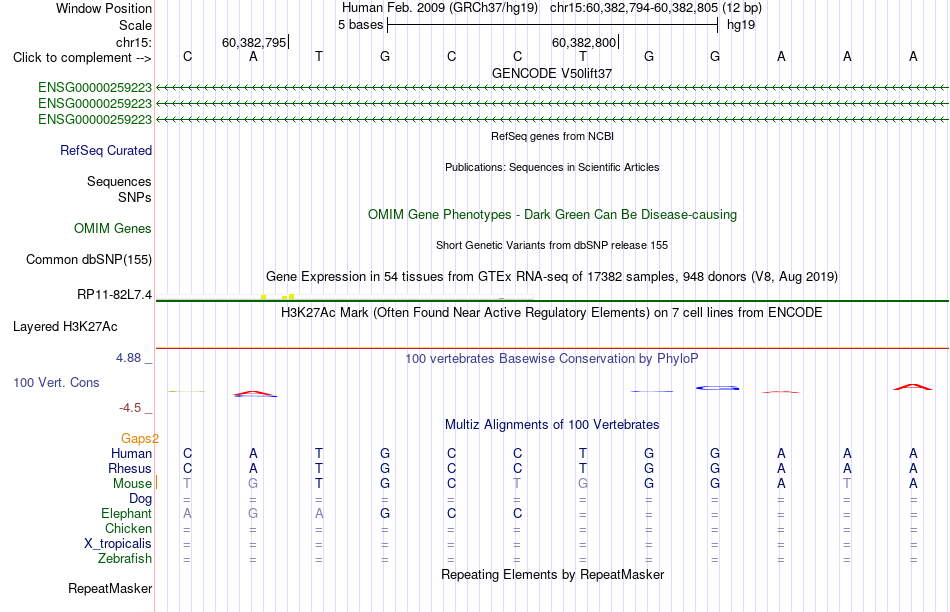Click the bottom ENSG00000259223 transcript label

[95, 119]
